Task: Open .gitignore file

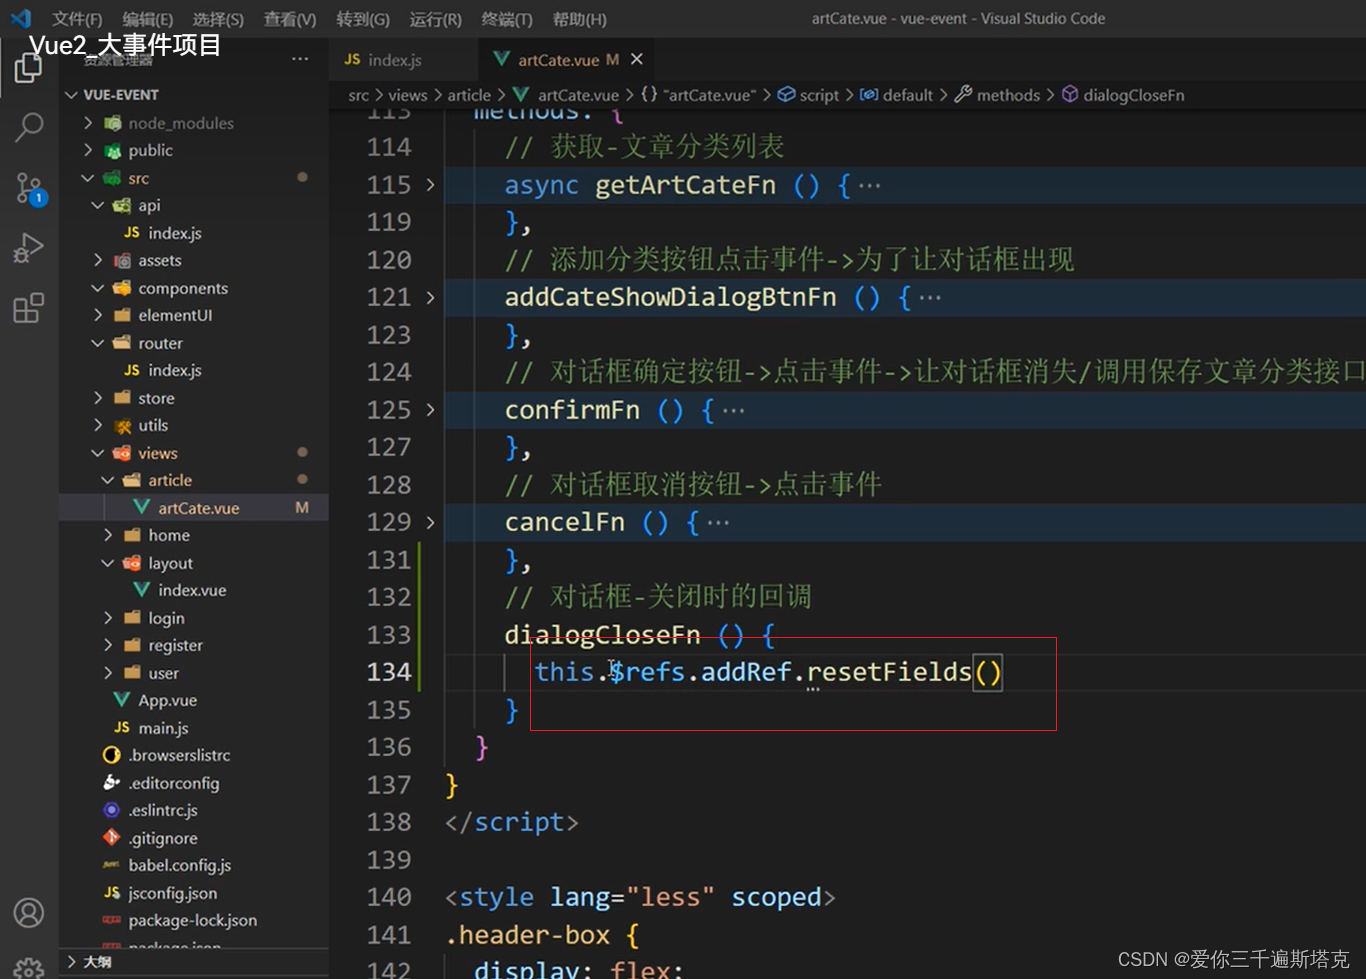Action: pyautogui.click(x=194, y=838)
